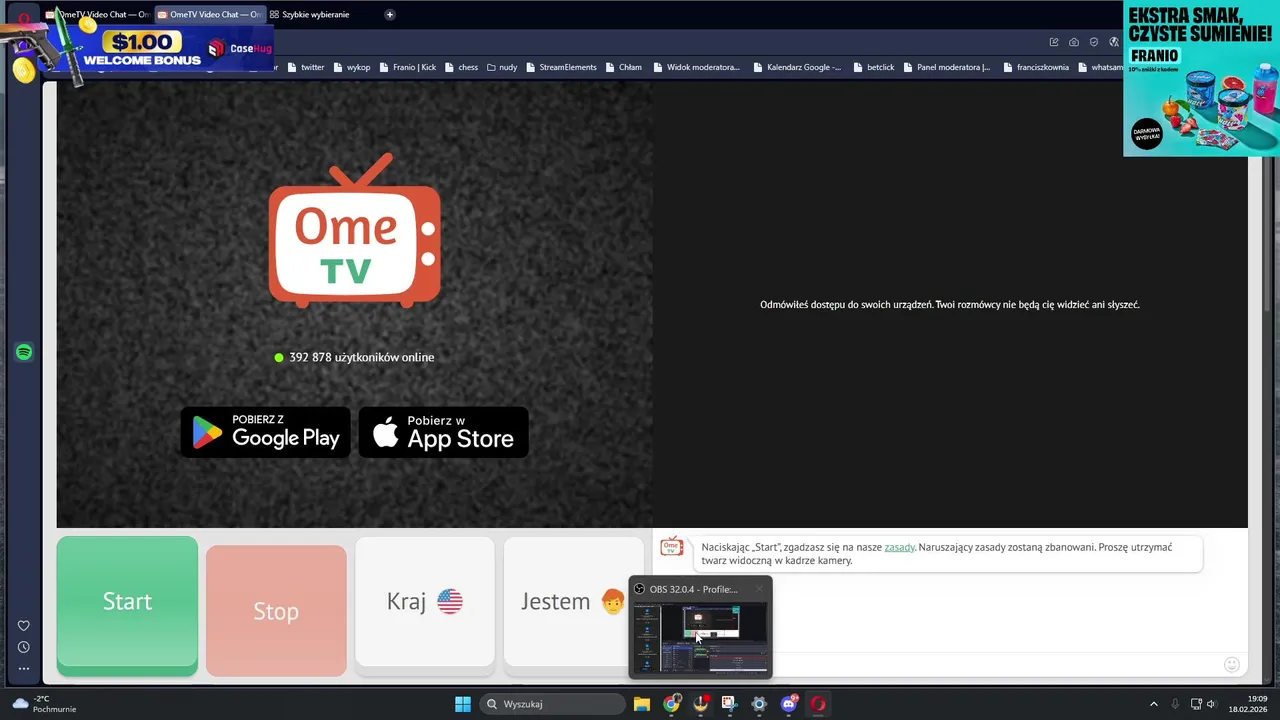Image resolution: width=1280 pixels, height=720 pixels.
Task: Open Opera bookmarks heart icon in sidebar
Action: [x=24, y=626]
